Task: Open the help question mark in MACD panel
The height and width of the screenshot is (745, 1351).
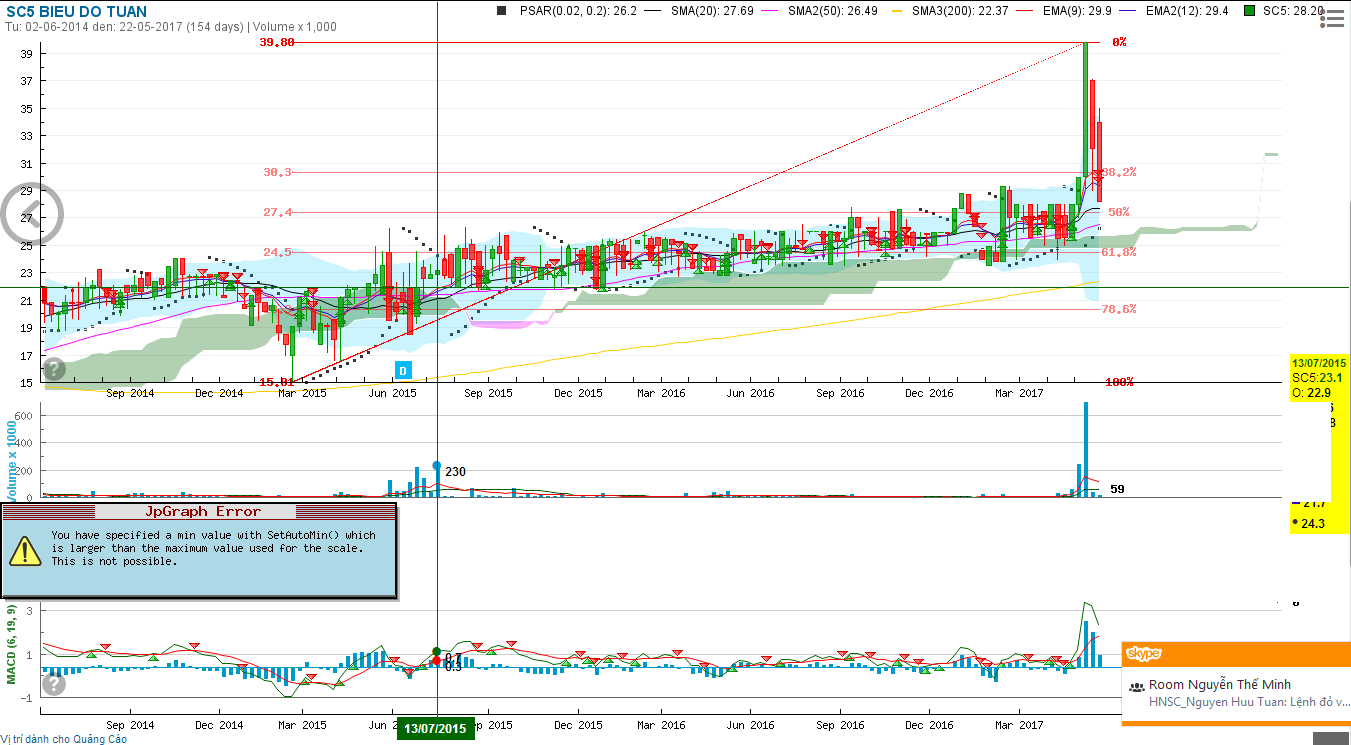Action: click(54, 684)
